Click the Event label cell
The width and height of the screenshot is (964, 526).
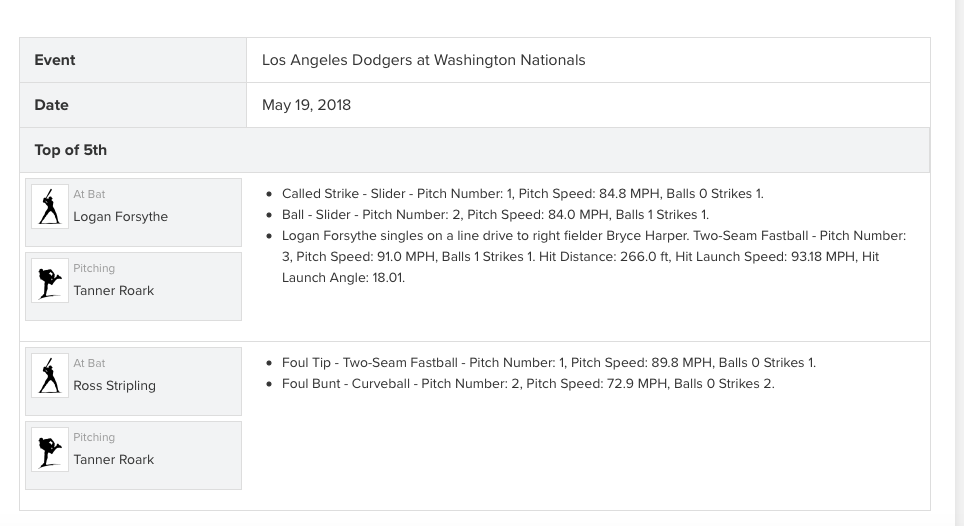pos(133,60)
